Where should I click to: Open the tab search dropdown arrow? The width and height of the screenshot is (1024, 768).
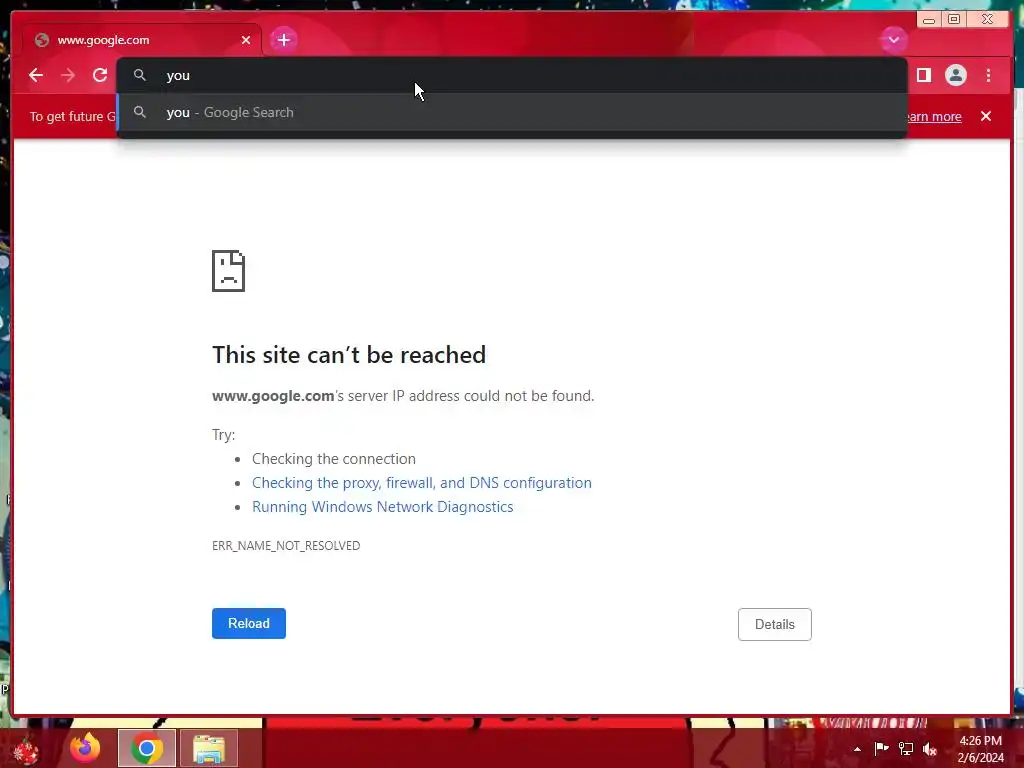(893, 40)
